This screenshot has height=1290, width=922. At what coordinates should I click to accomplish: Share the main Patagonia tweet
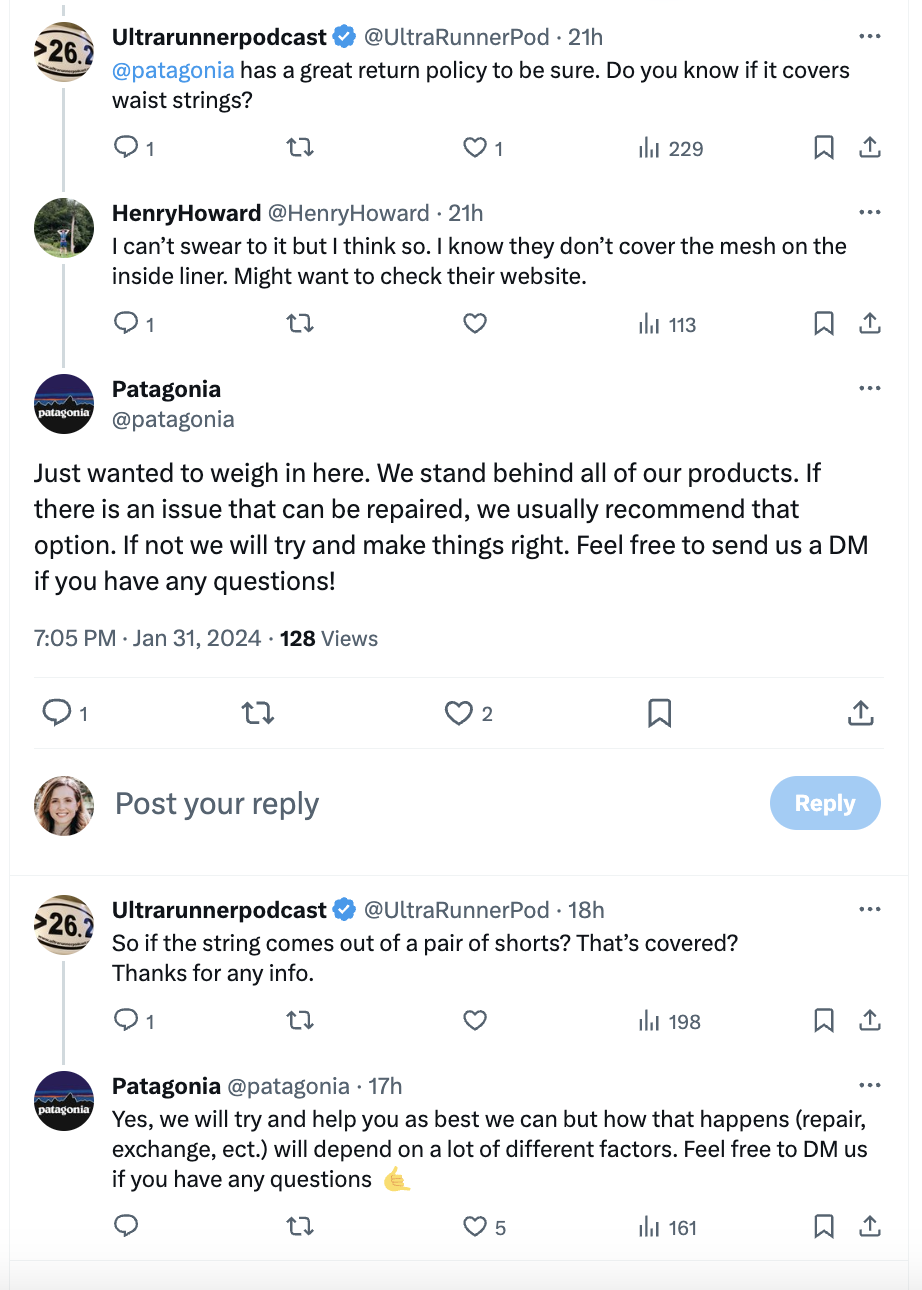(x=861, y=713)
